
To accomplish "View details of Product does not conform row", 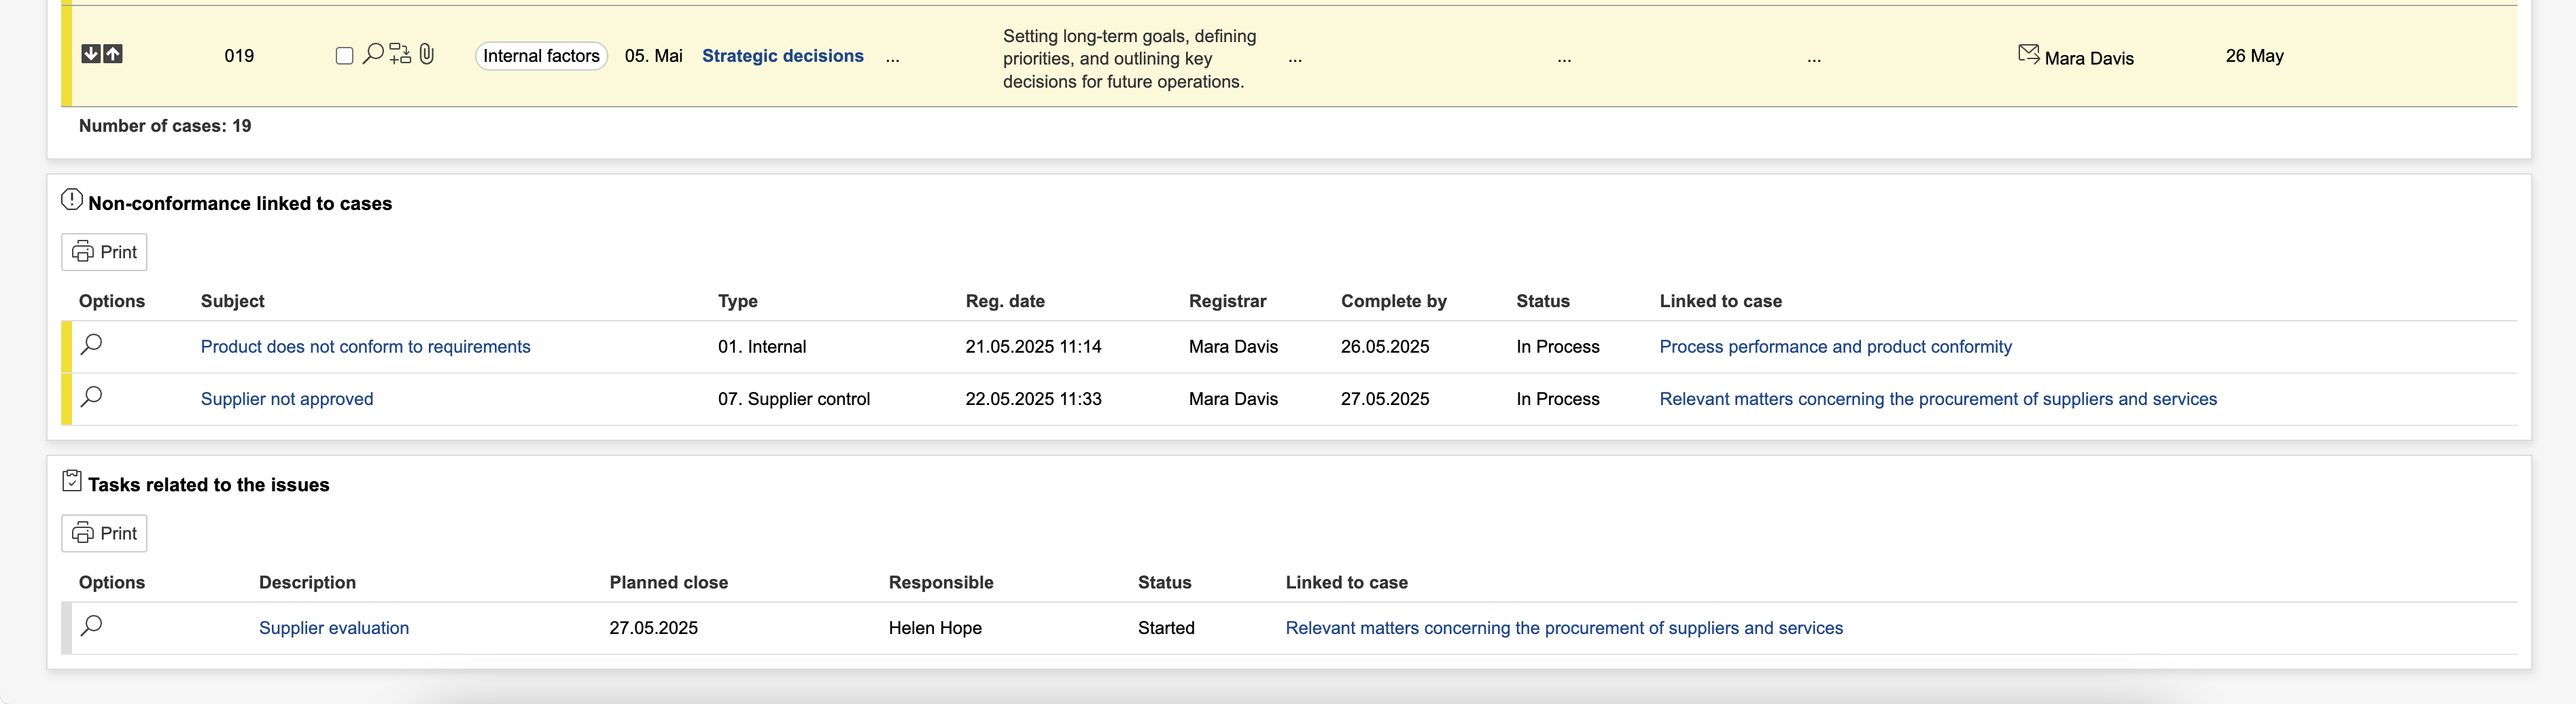I will (x=92, y=345).
